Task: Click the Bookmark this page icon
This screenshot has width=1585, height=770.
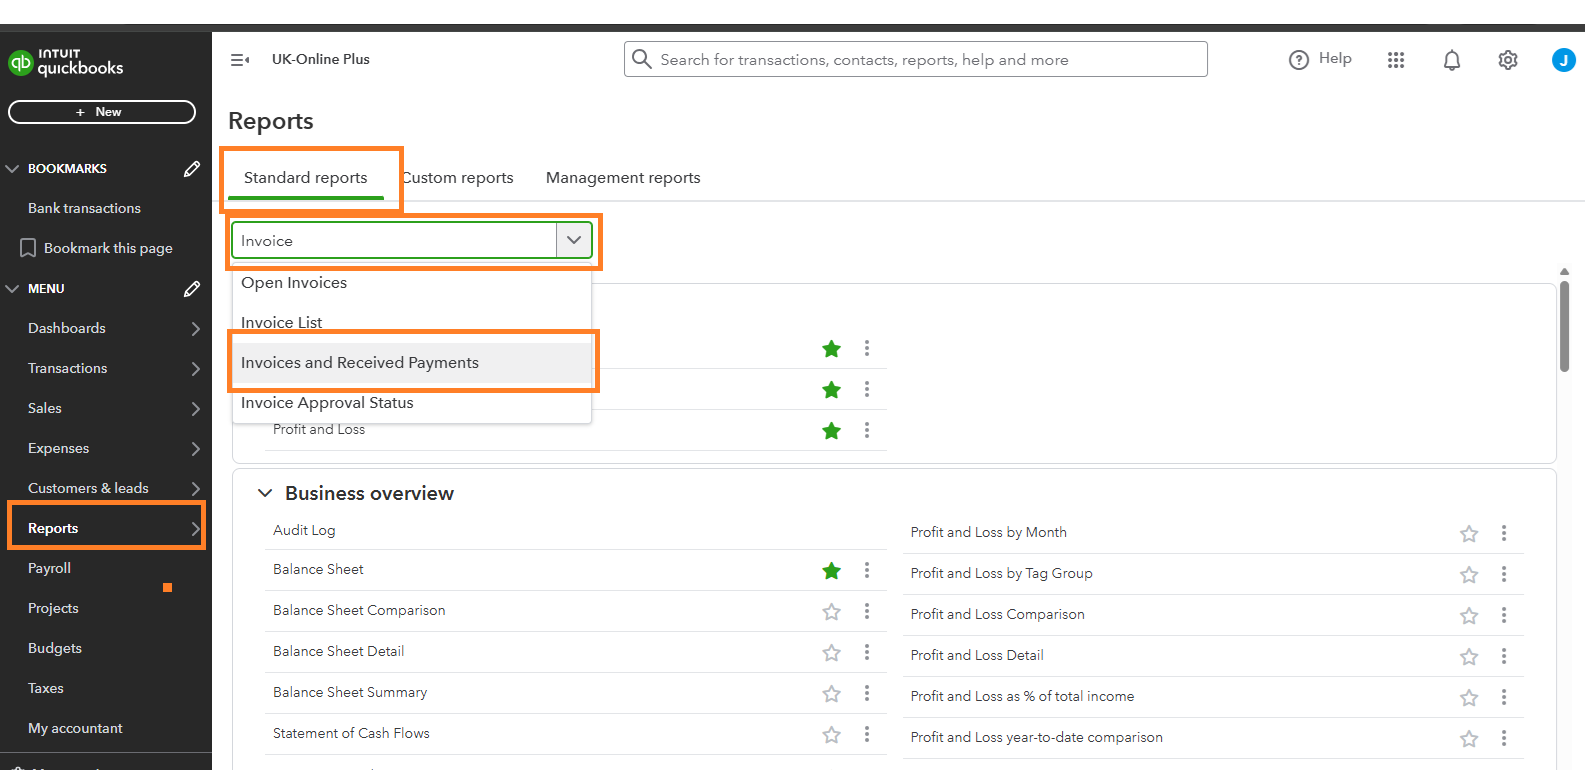Action: click(x=28, y=248)
